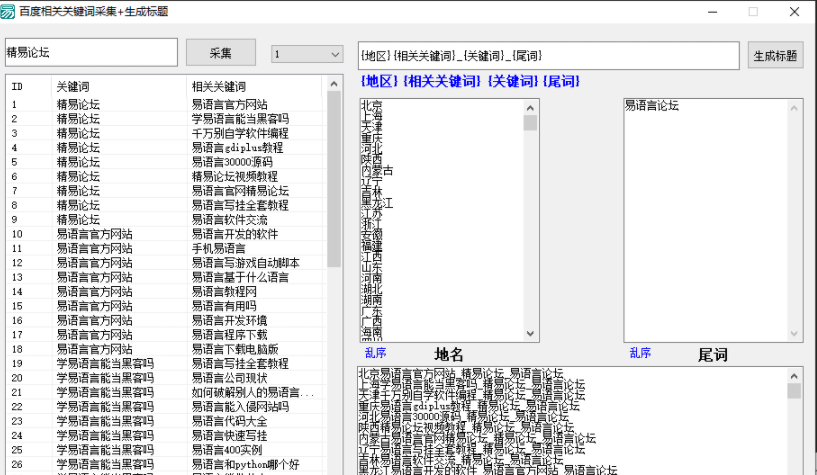Select row 2 学易语言能当黑客吗
The height and width of the screenshot is (475, 817).
(167, 119)
